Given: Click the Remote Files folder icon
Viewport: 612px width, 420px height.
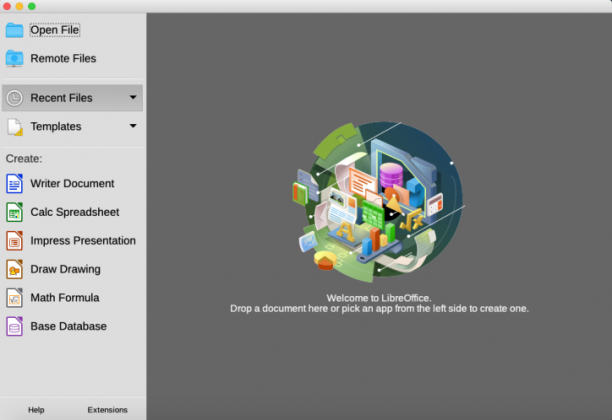Looking at the screenshot, I should click(x=14, y=59).
